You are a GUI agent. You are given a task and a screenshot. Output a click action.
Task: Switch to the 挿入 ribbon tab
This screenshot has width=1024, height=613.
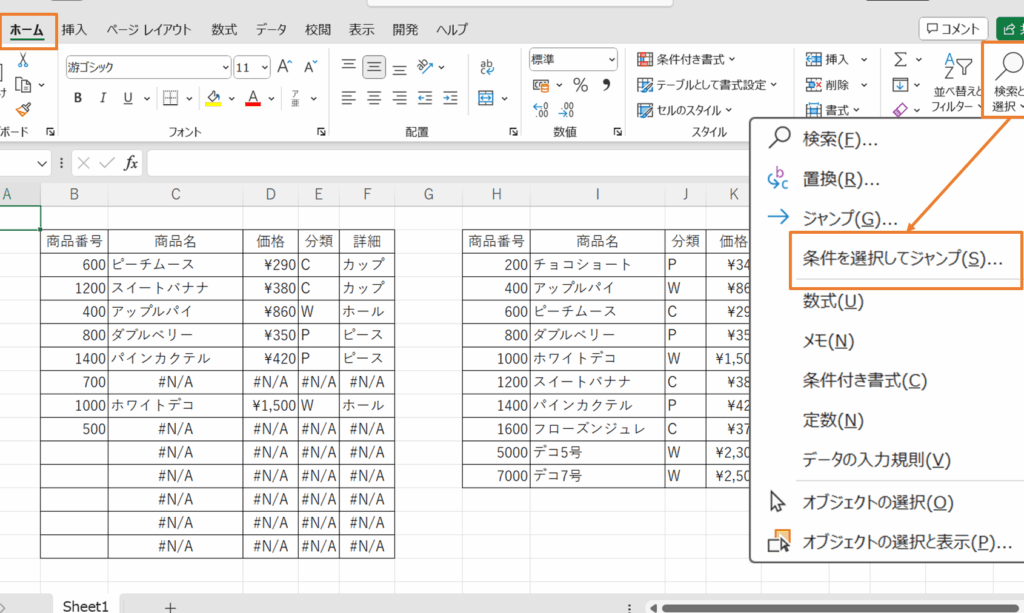coord(74,30)
